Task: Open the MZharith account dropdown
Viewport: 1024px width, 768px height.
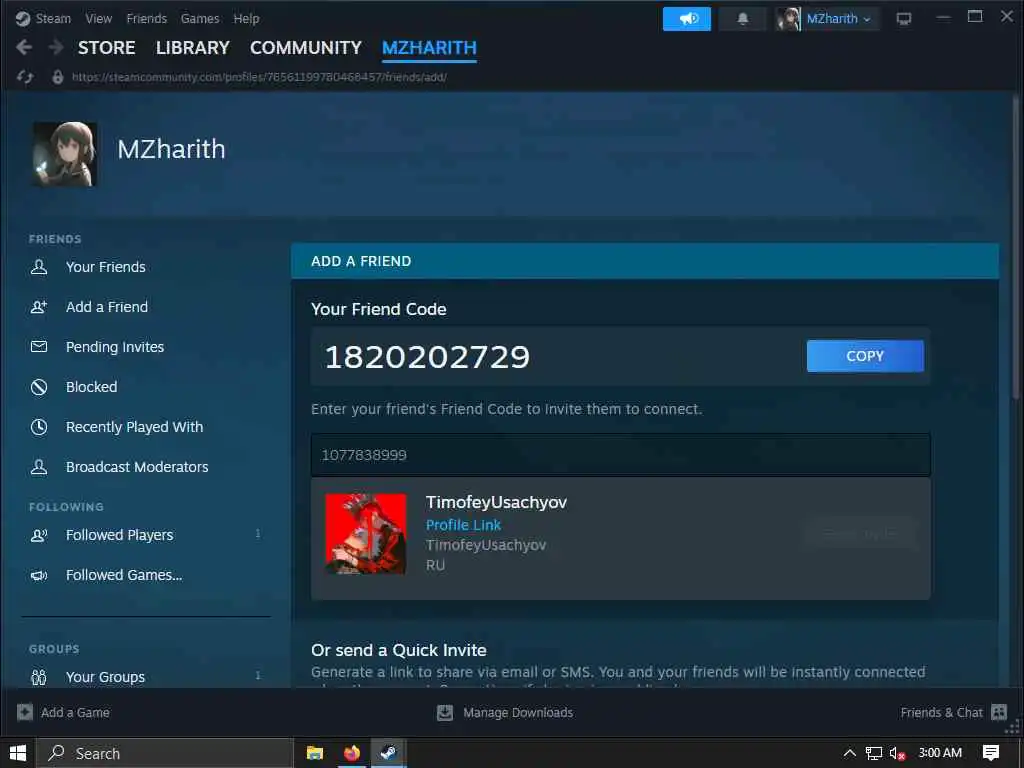Action: pos(839,18)
